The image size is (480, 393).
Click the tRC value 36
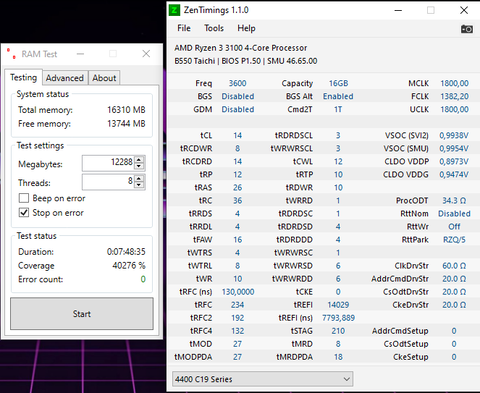(x=237, y=200)
